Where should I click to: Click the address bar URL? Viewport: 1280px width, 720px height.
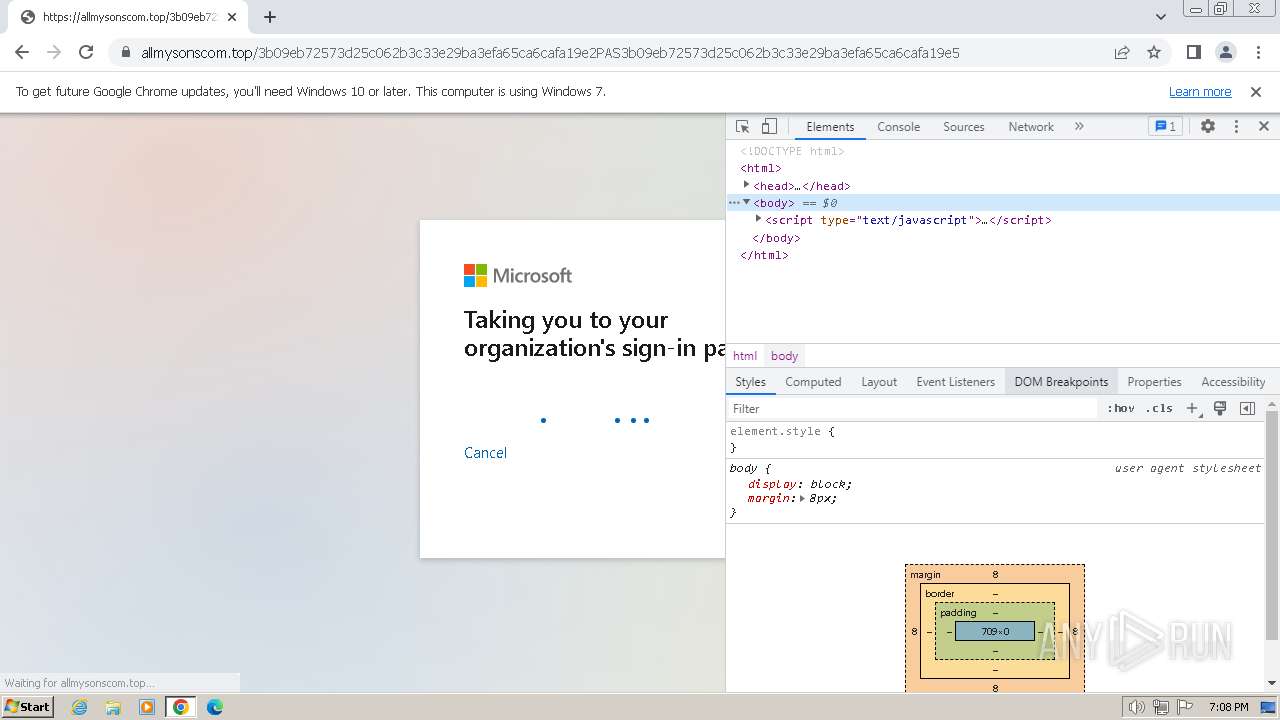550,52
